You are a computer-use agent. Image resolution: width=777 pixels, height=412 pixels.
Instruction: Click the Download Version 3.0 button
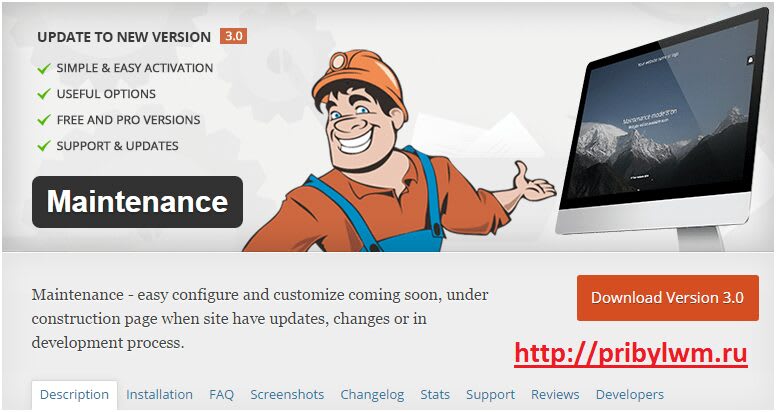tap(667, 298)
